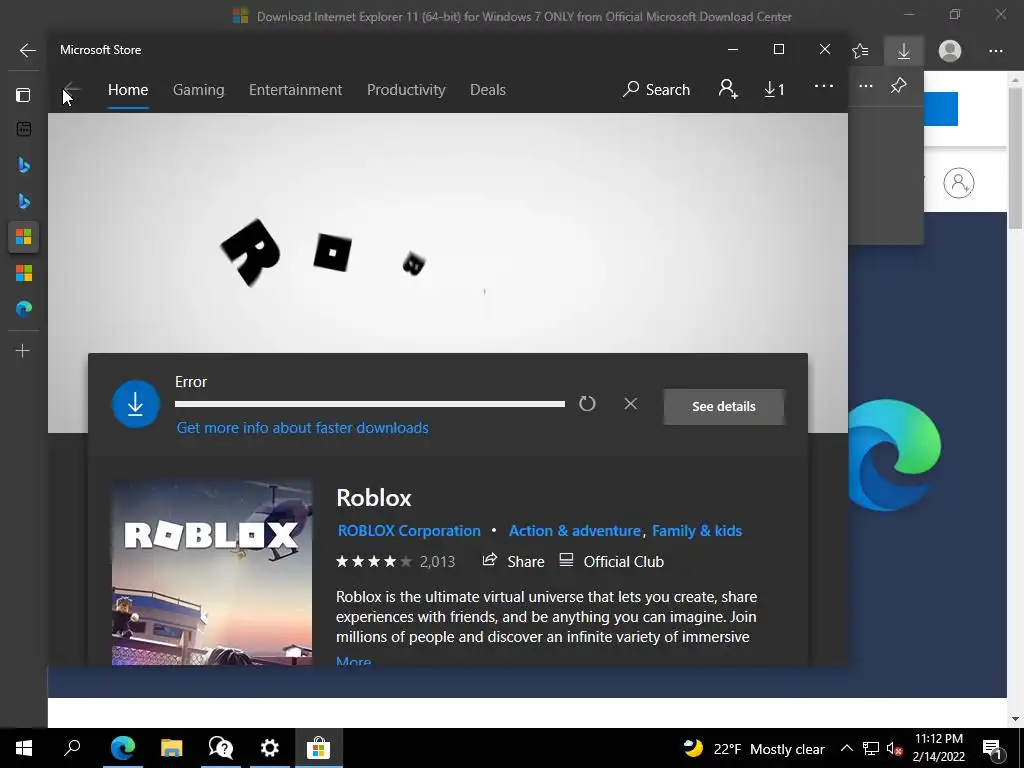This screenshot has width=1024, height=768.
Task: Open taskbar search magnifier
Action: click(x=72, y=748)
